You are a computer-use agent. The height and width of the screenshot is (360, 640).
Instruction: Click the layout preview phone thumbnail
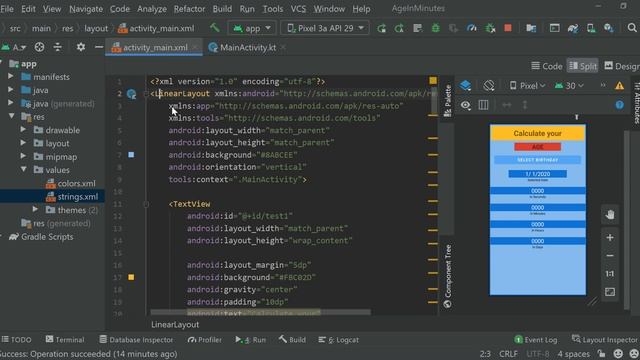538,210
